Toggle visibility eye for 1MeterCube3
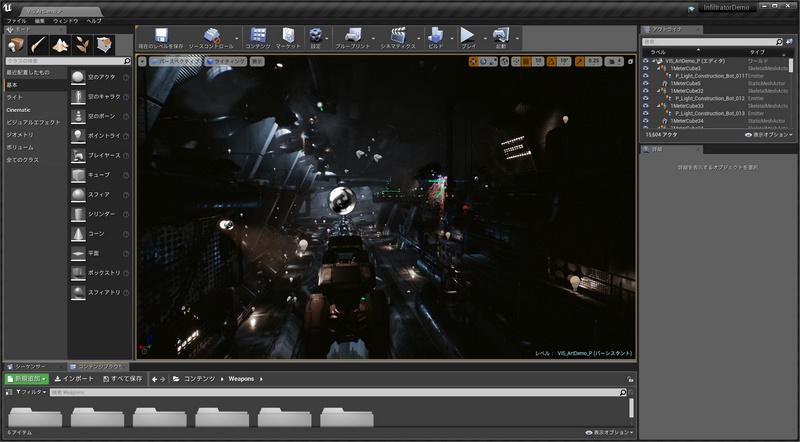The width and height of the screenshot is (800, 442). (x=646, y=68)
